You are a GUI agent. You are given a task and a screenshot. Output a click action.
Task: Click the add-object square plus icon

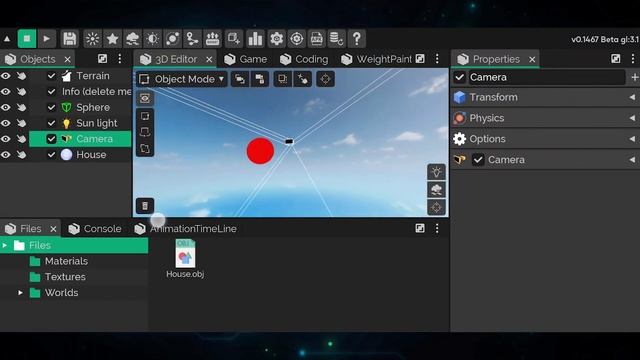tap(234, 39)
